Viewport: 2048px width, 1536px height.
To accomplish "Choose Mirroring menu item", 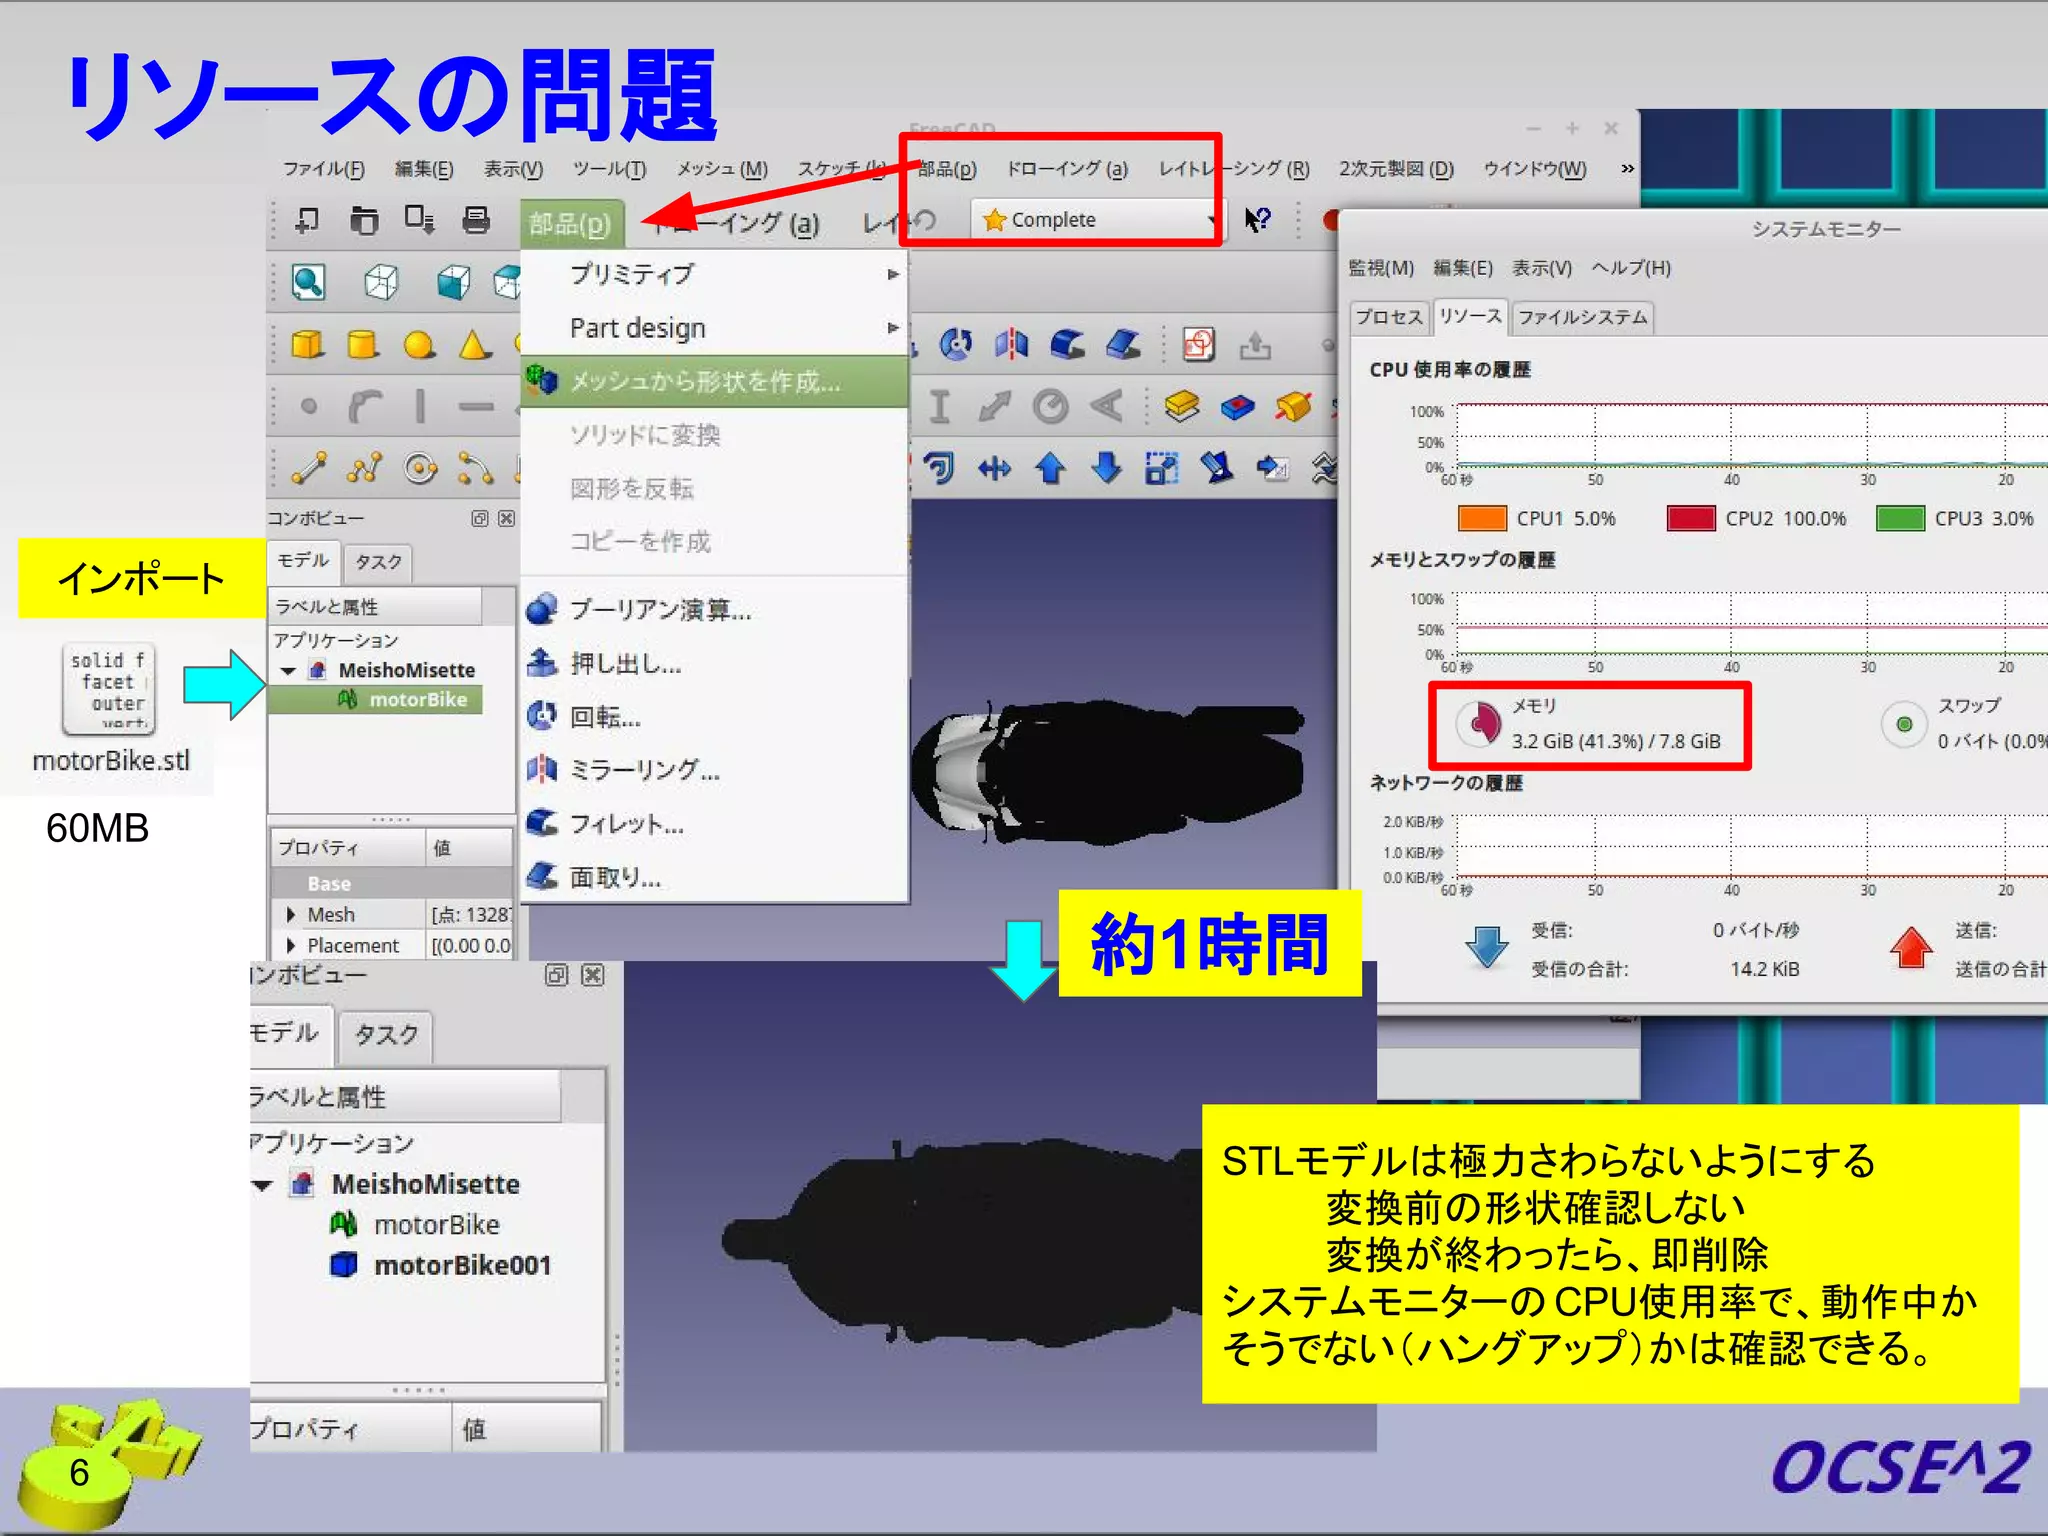I will (x=714, y=769).
